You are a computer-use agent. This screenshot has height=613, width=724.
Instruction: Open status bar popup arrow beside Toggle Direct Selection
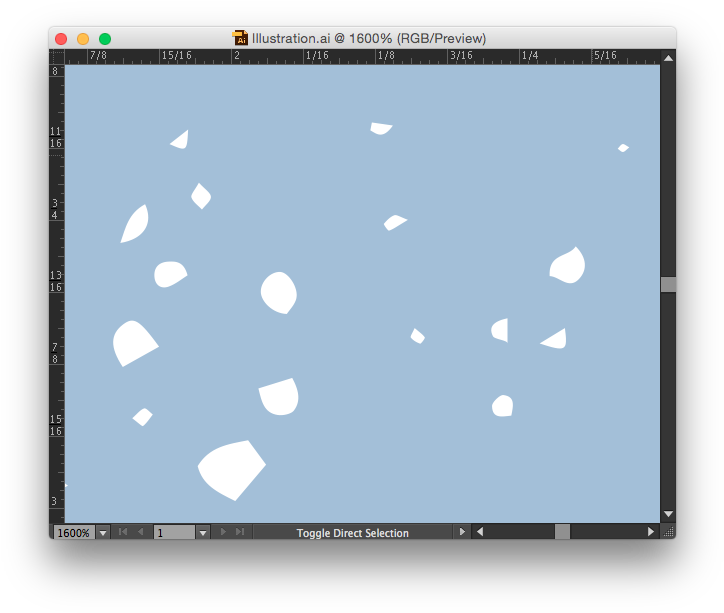(461, 532)
